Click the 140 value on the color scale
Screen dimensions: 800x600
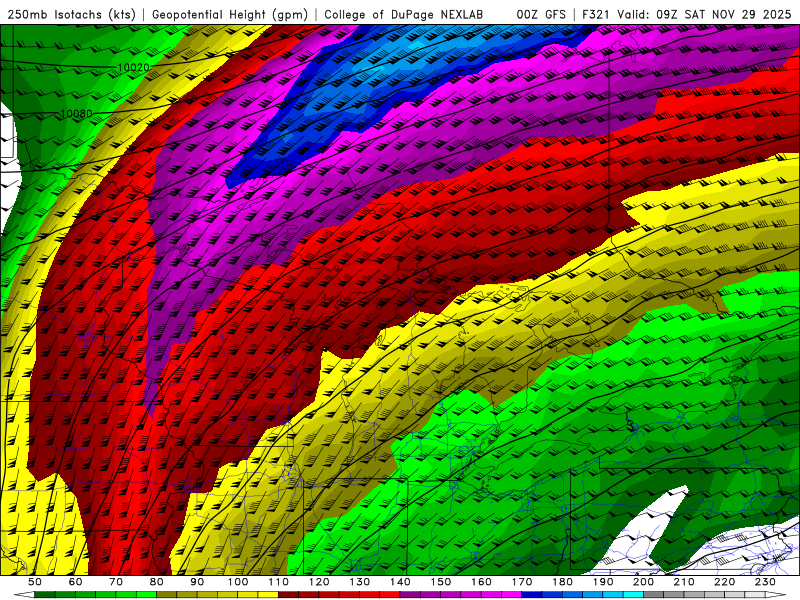[400, 582]
